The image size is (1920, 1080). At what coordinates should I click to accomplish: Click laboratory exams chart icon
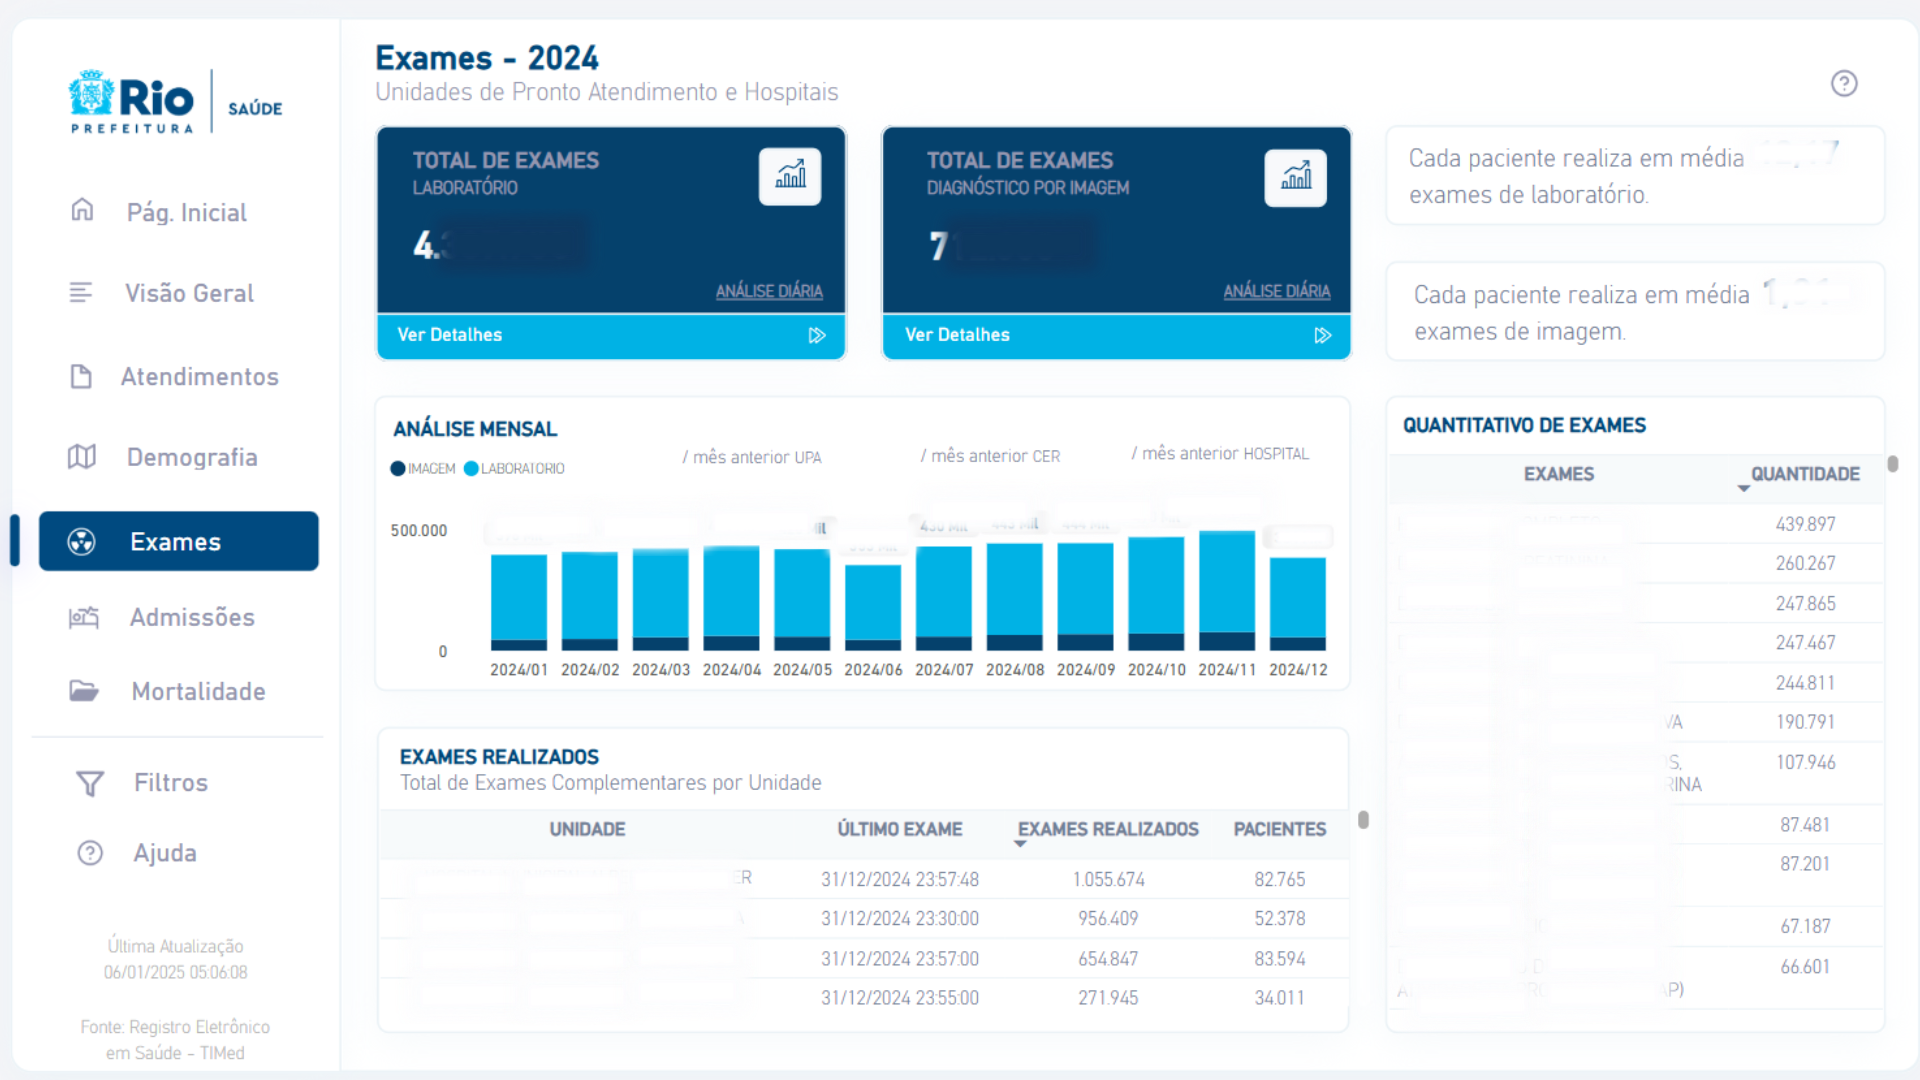[790, 177]
